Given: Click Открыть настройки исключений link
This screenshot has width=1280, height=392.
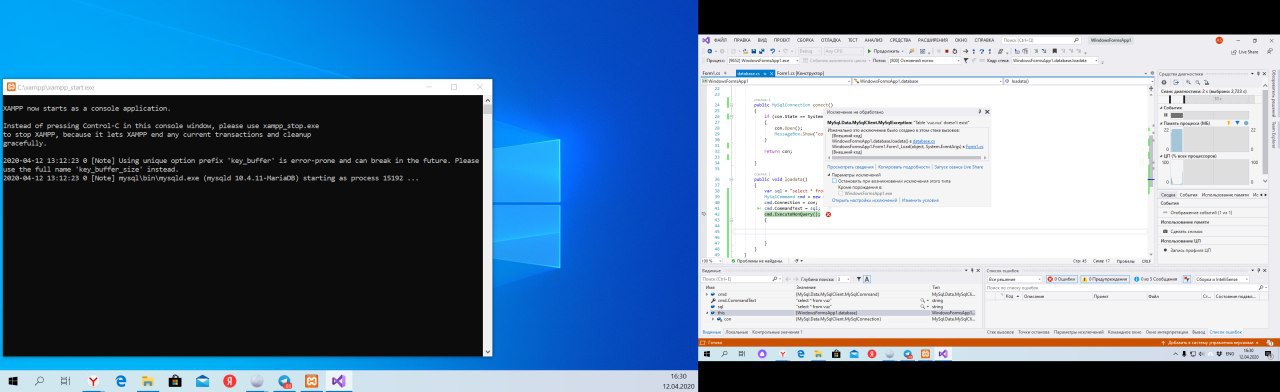Looking at the screenshot, I should (864, 200).
